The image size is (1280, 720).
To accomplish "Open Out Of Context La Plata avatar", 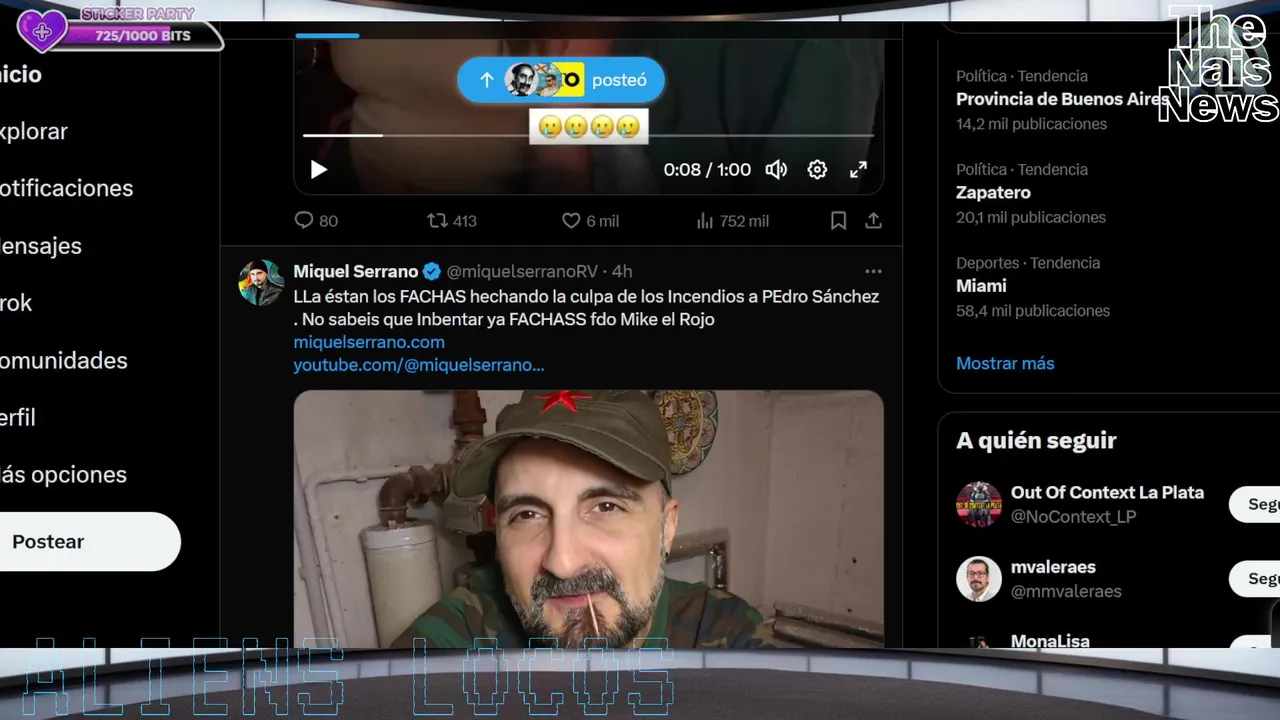I will click(x=978, y=504).
